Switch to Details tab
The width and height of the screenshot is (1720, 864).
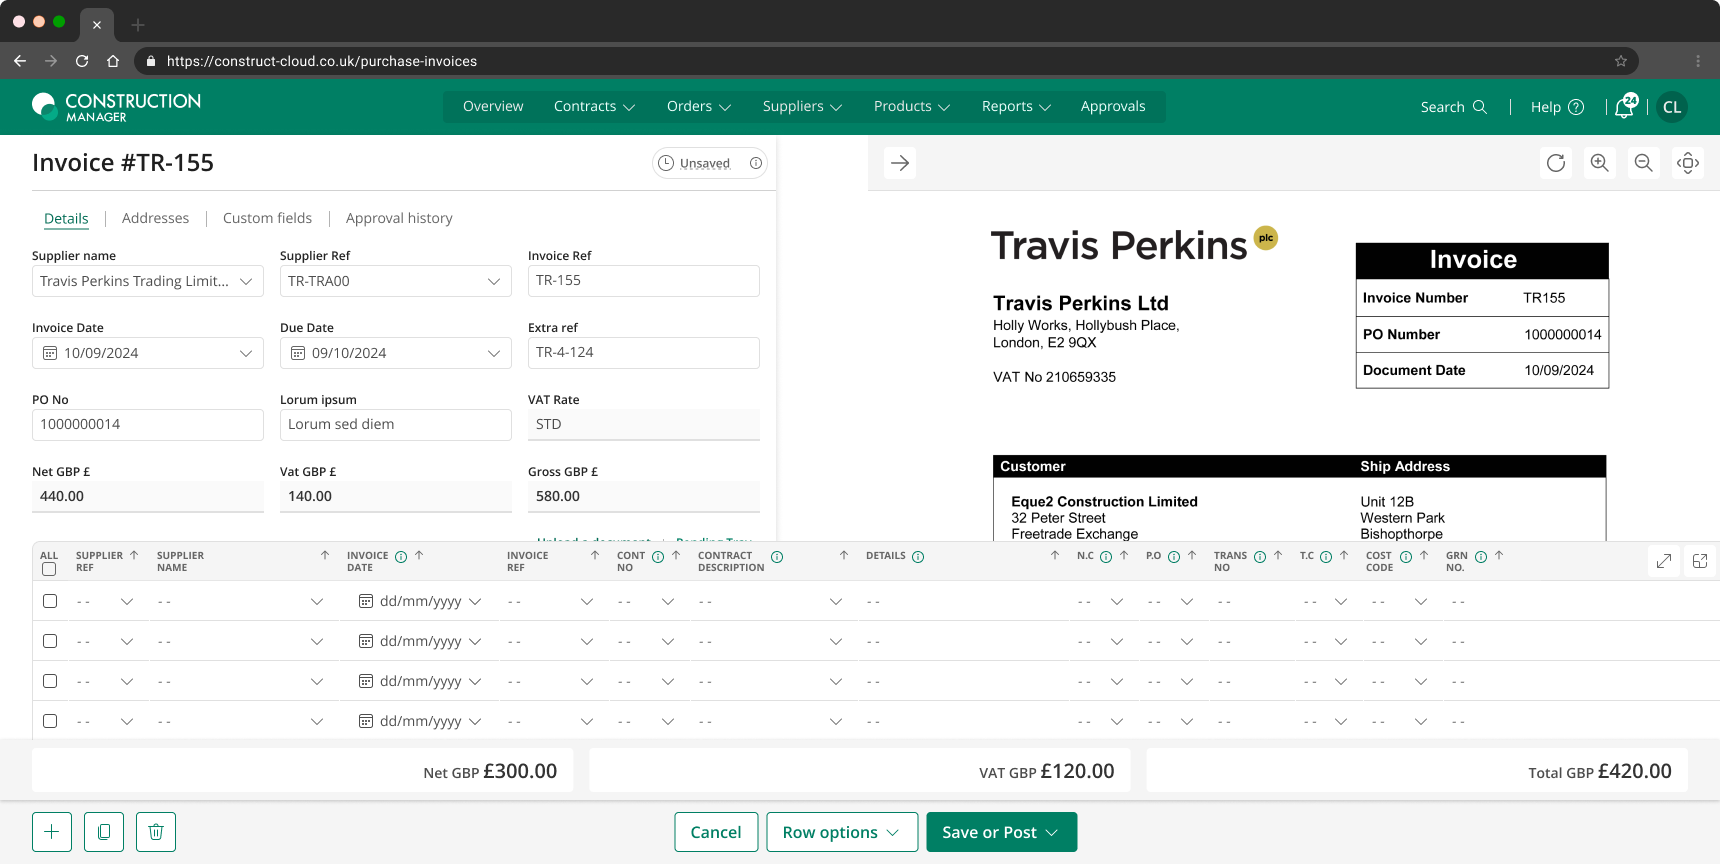tap(66, 218)
